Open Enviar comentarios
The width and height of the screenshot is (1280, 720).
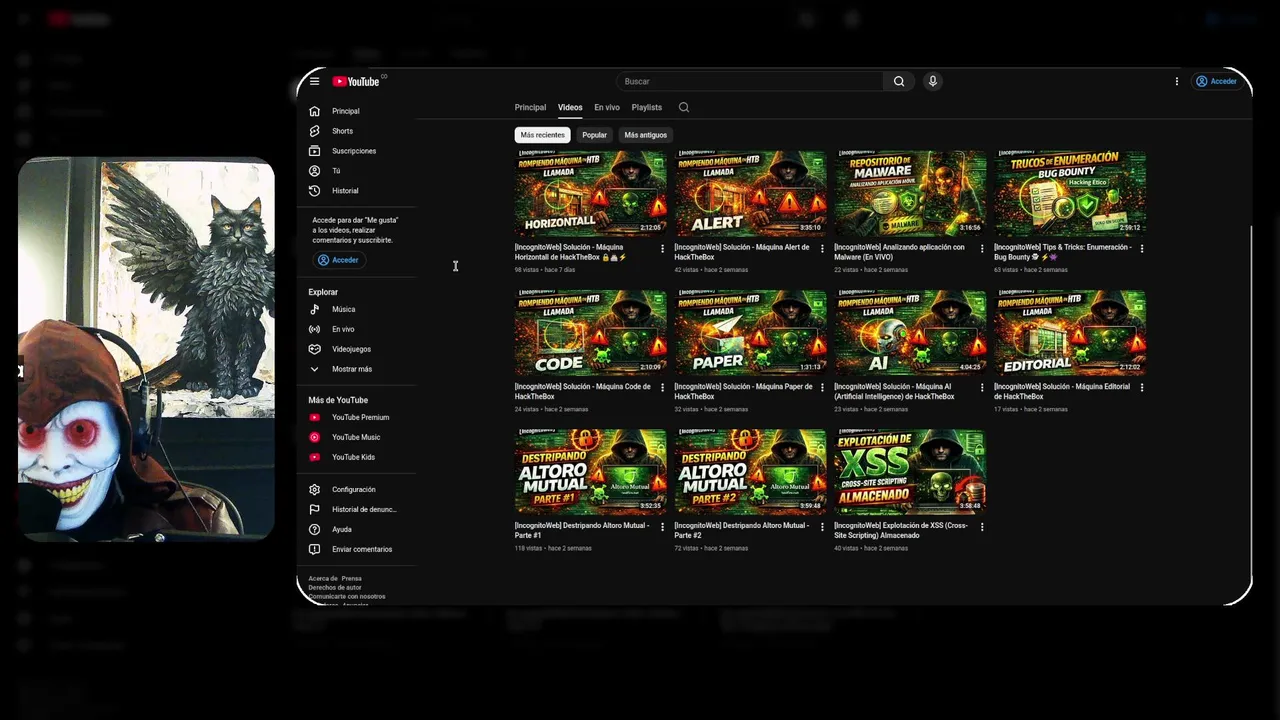(x=356, y=549)
